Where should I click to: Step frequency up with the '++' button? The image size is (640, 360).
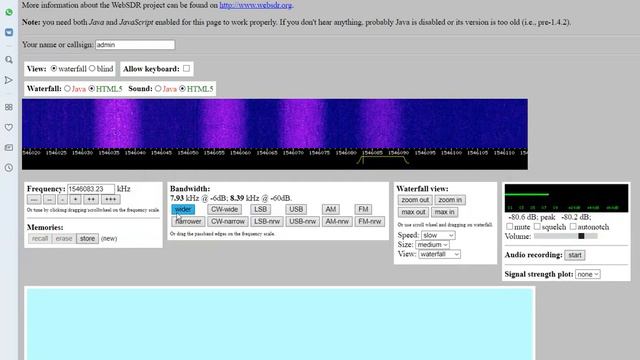pyautogui.click(x=91, y=200)
